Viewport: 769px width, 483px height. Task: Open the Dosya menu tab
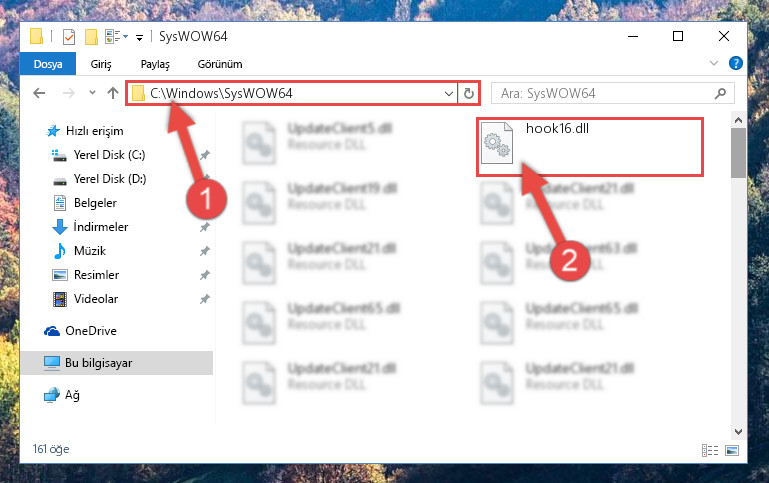coord(48,64)
